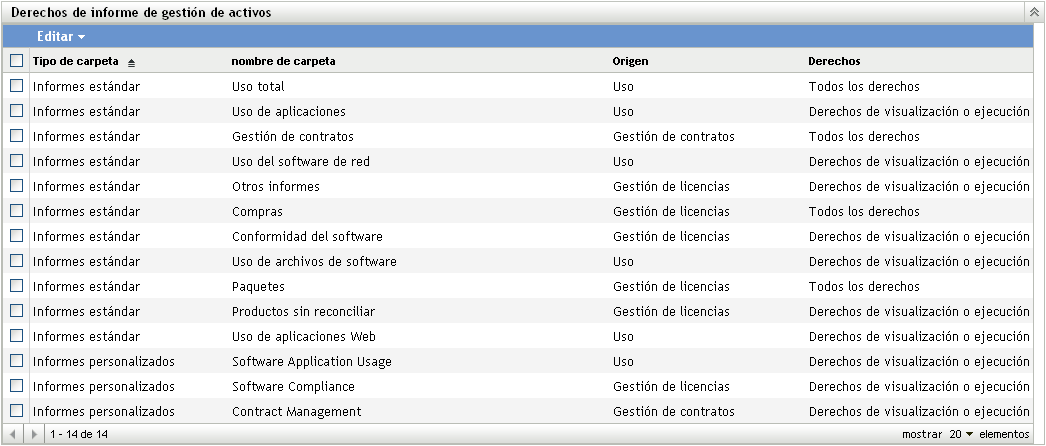Image resolution: width=1046 pixels, height=446 pixels.
Task: Select the Gestión de contratos row checkbox
Action: pos(16,136)
